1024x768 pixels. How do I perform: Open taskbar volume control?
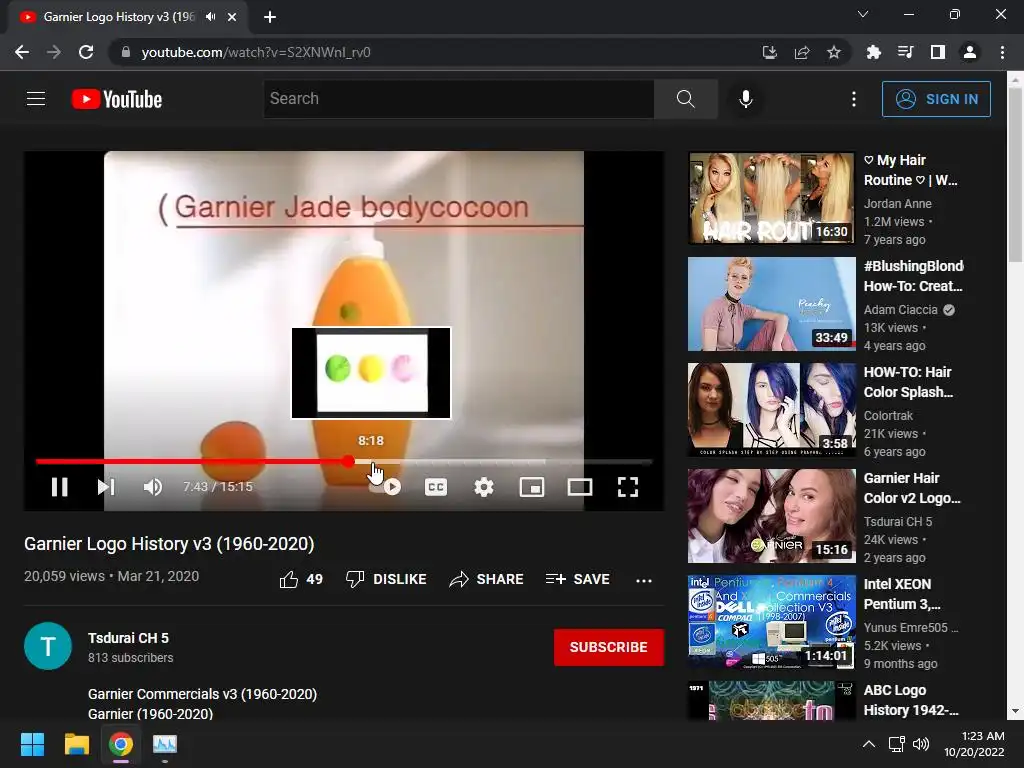click(x=921, y=744)
